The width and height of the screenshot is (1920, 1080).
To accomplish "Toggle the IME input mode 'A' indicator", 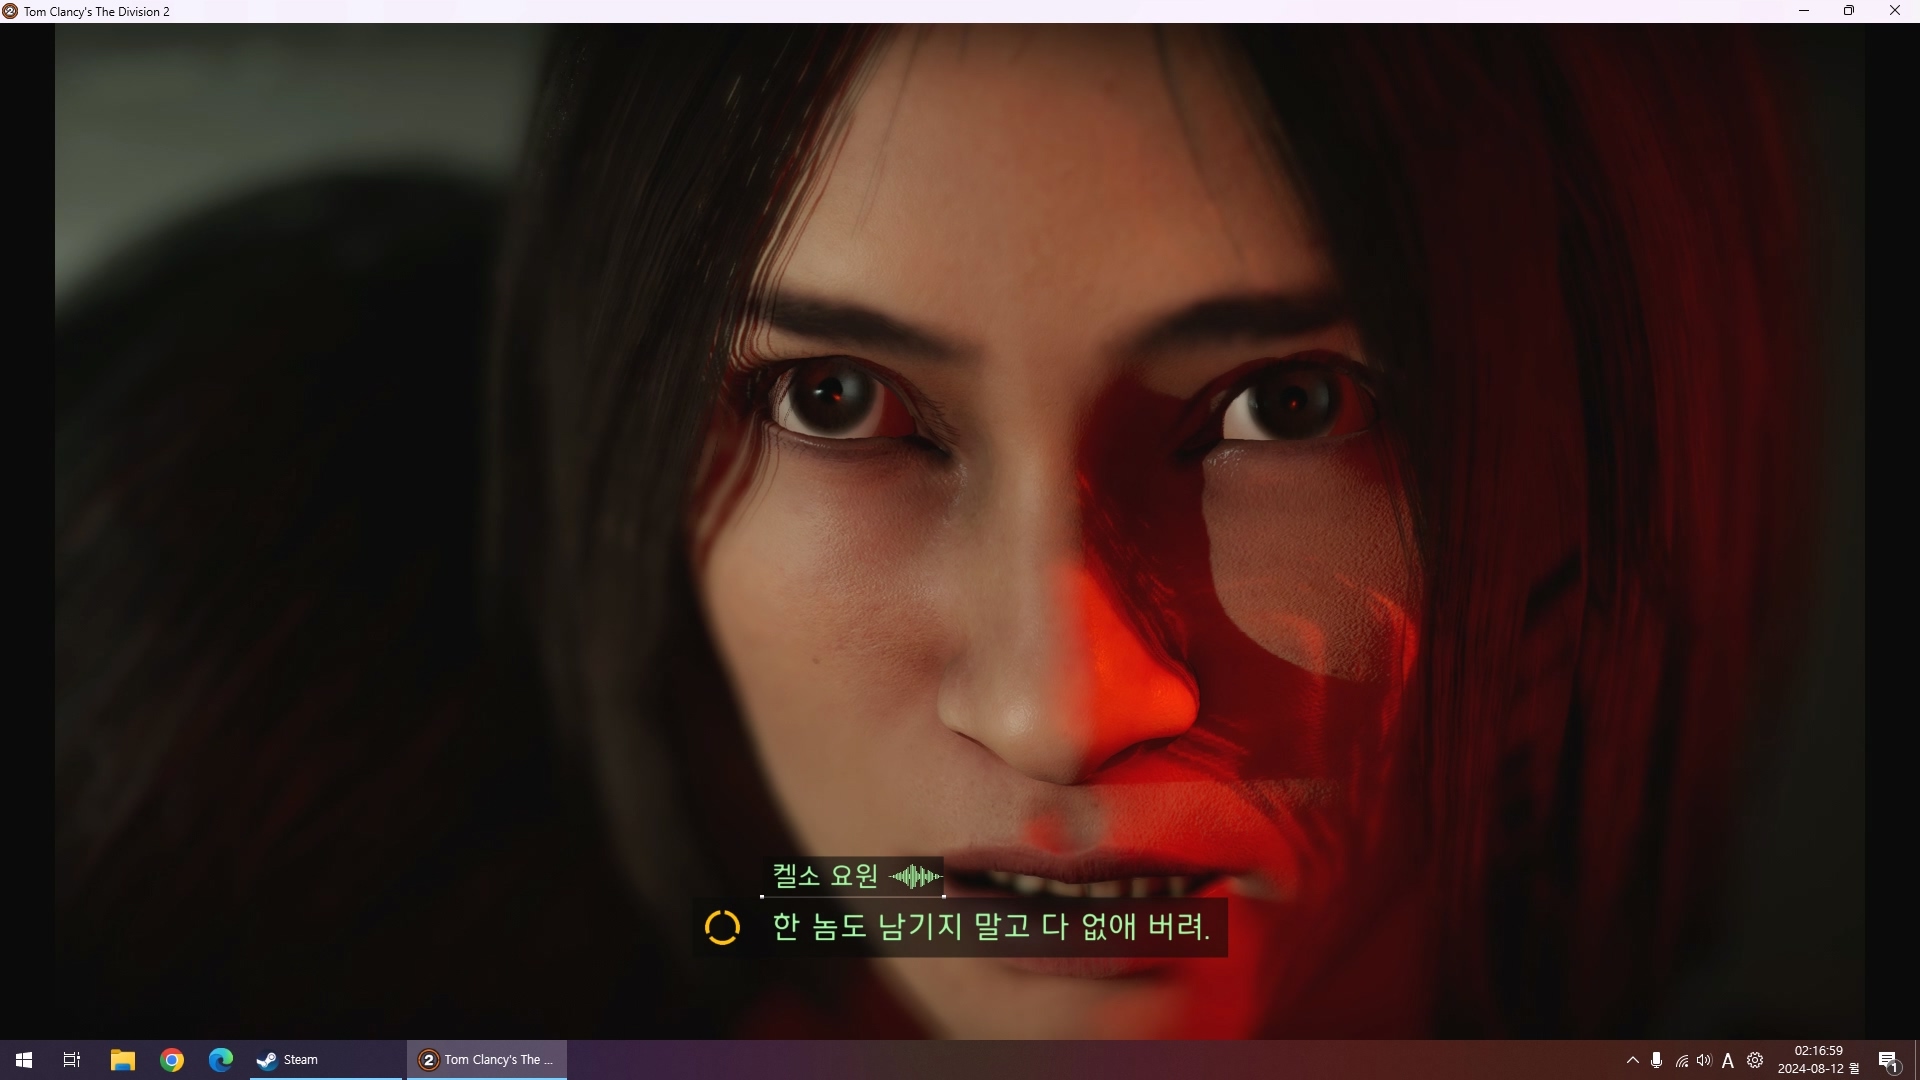I will [1728, 1060].
